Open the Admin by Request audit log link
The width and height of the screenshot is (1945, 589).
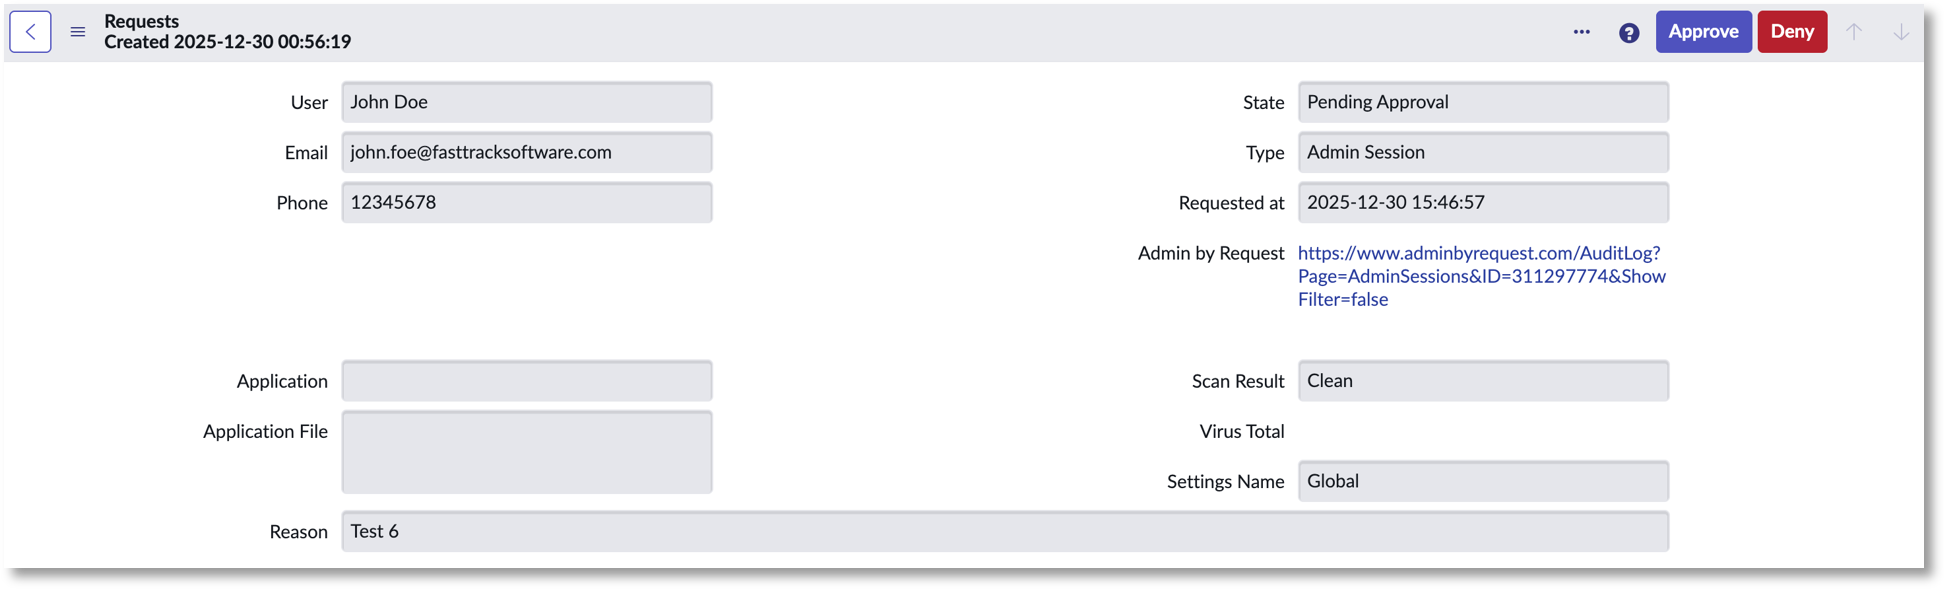(x=1480, y=276)
